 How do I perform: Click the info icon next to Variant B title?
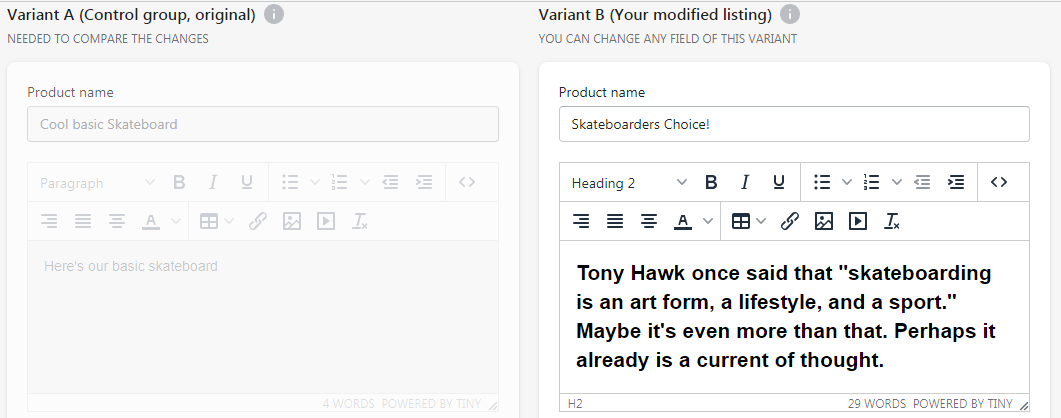(790, 15)
